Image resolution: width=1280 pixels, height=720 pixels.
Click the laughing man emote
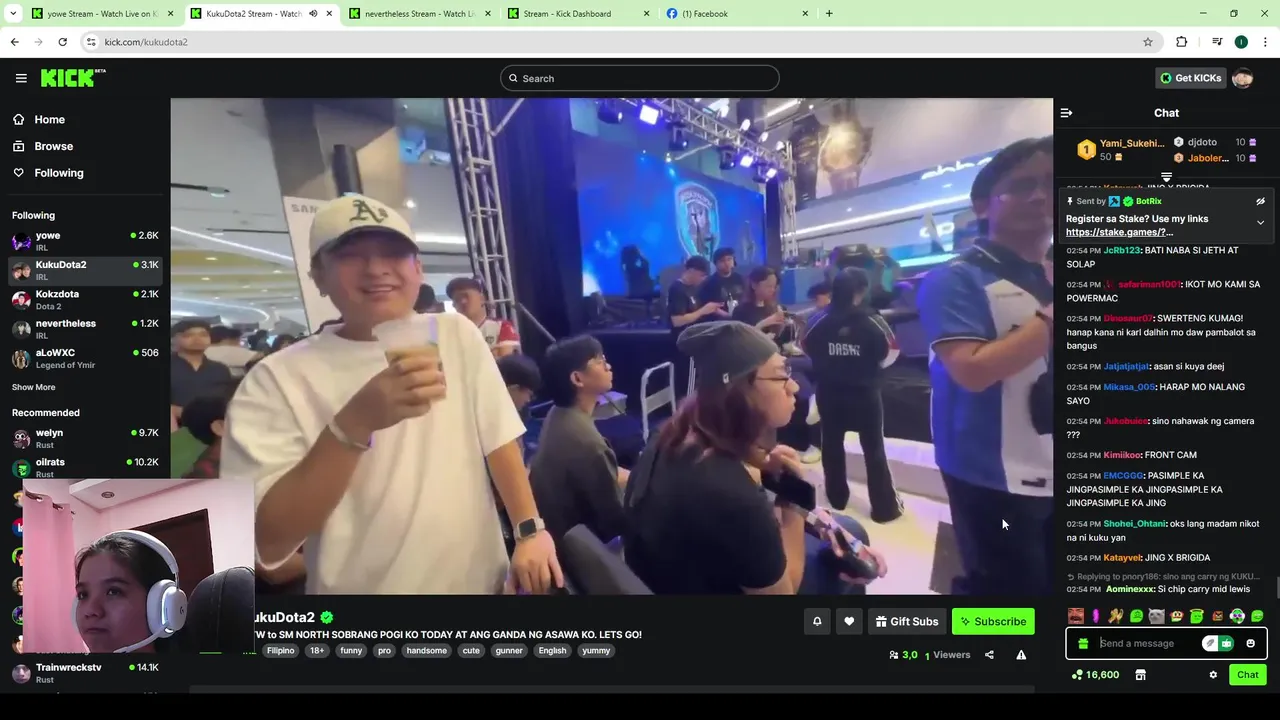click(1076, 616)
